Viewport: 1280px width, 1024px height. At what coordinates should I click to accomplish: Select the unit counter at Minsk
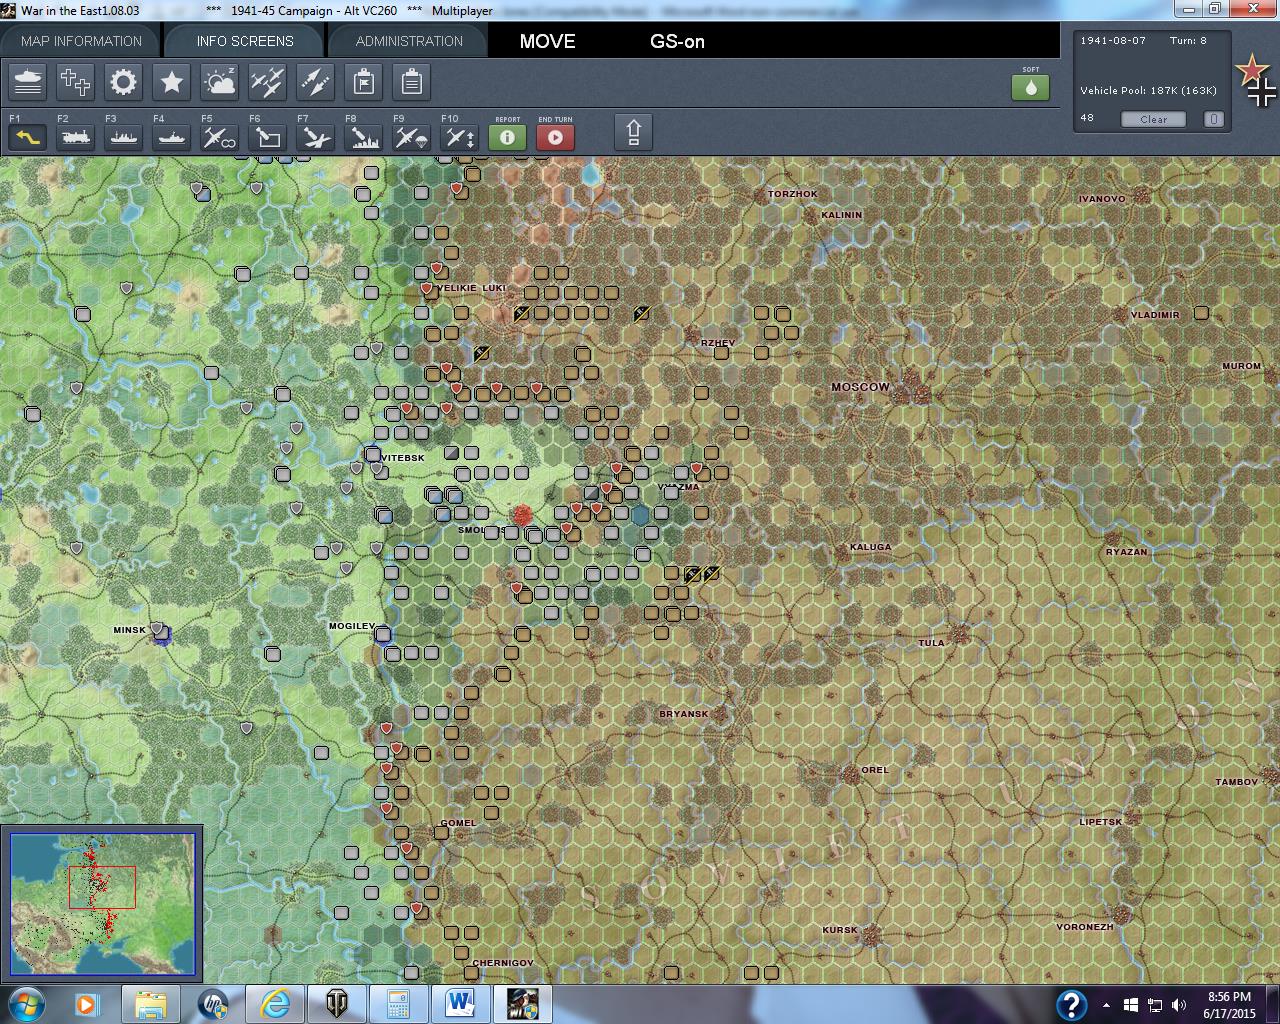pos(161,634)
